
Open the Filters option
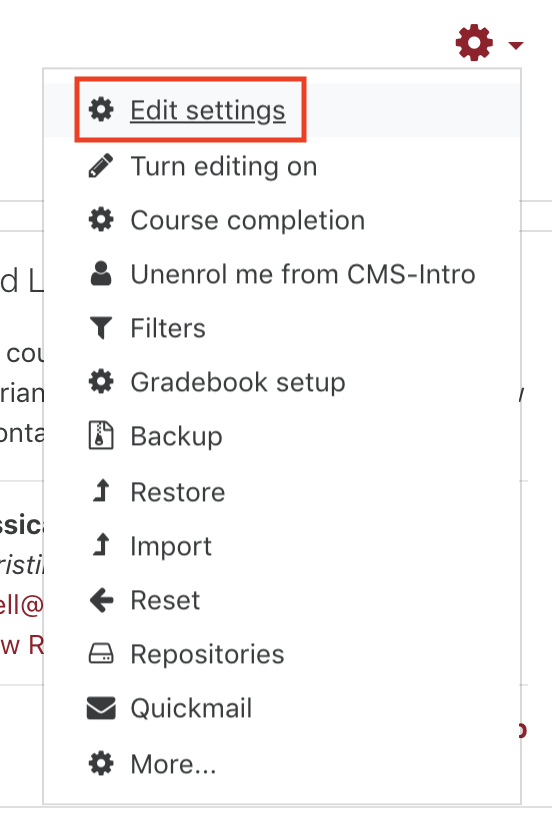[x=168, y=328]
